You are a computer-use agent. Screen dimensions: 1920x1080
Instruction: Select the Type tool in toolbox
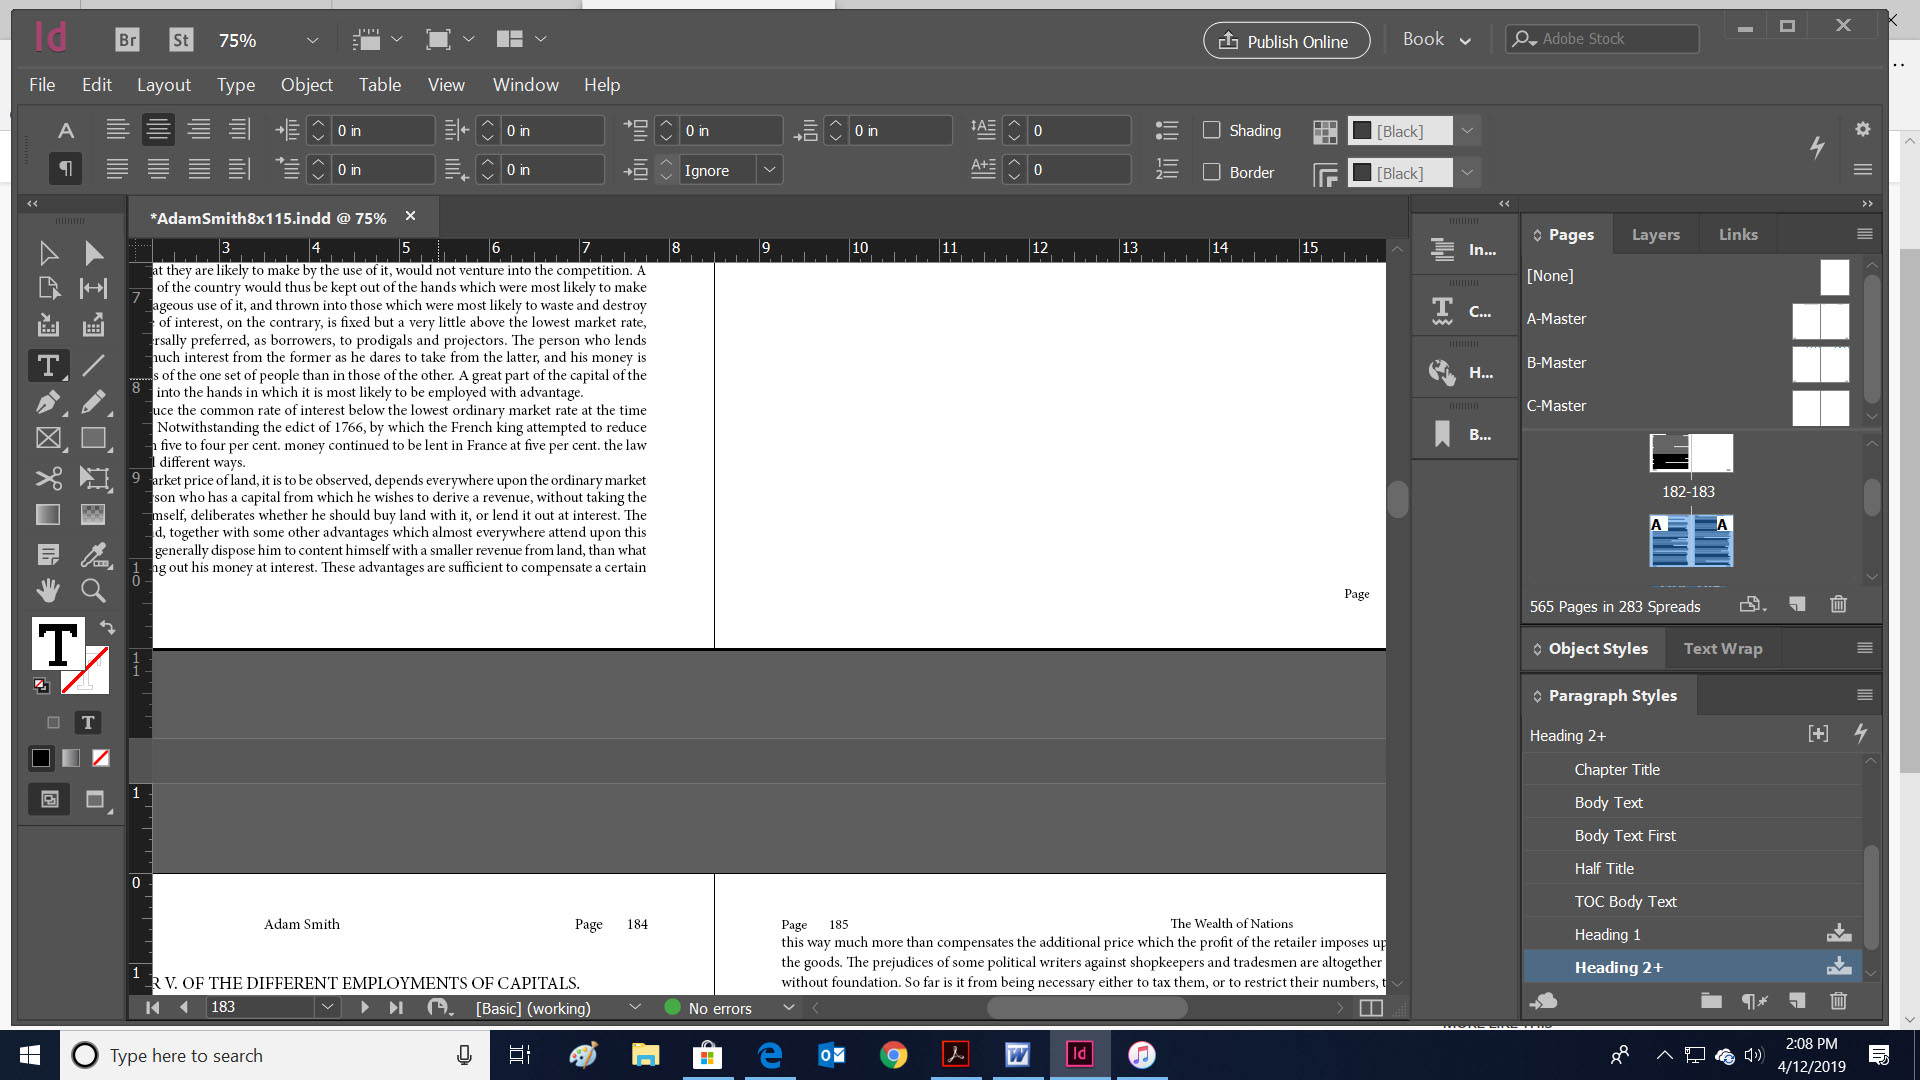[47, 366]
